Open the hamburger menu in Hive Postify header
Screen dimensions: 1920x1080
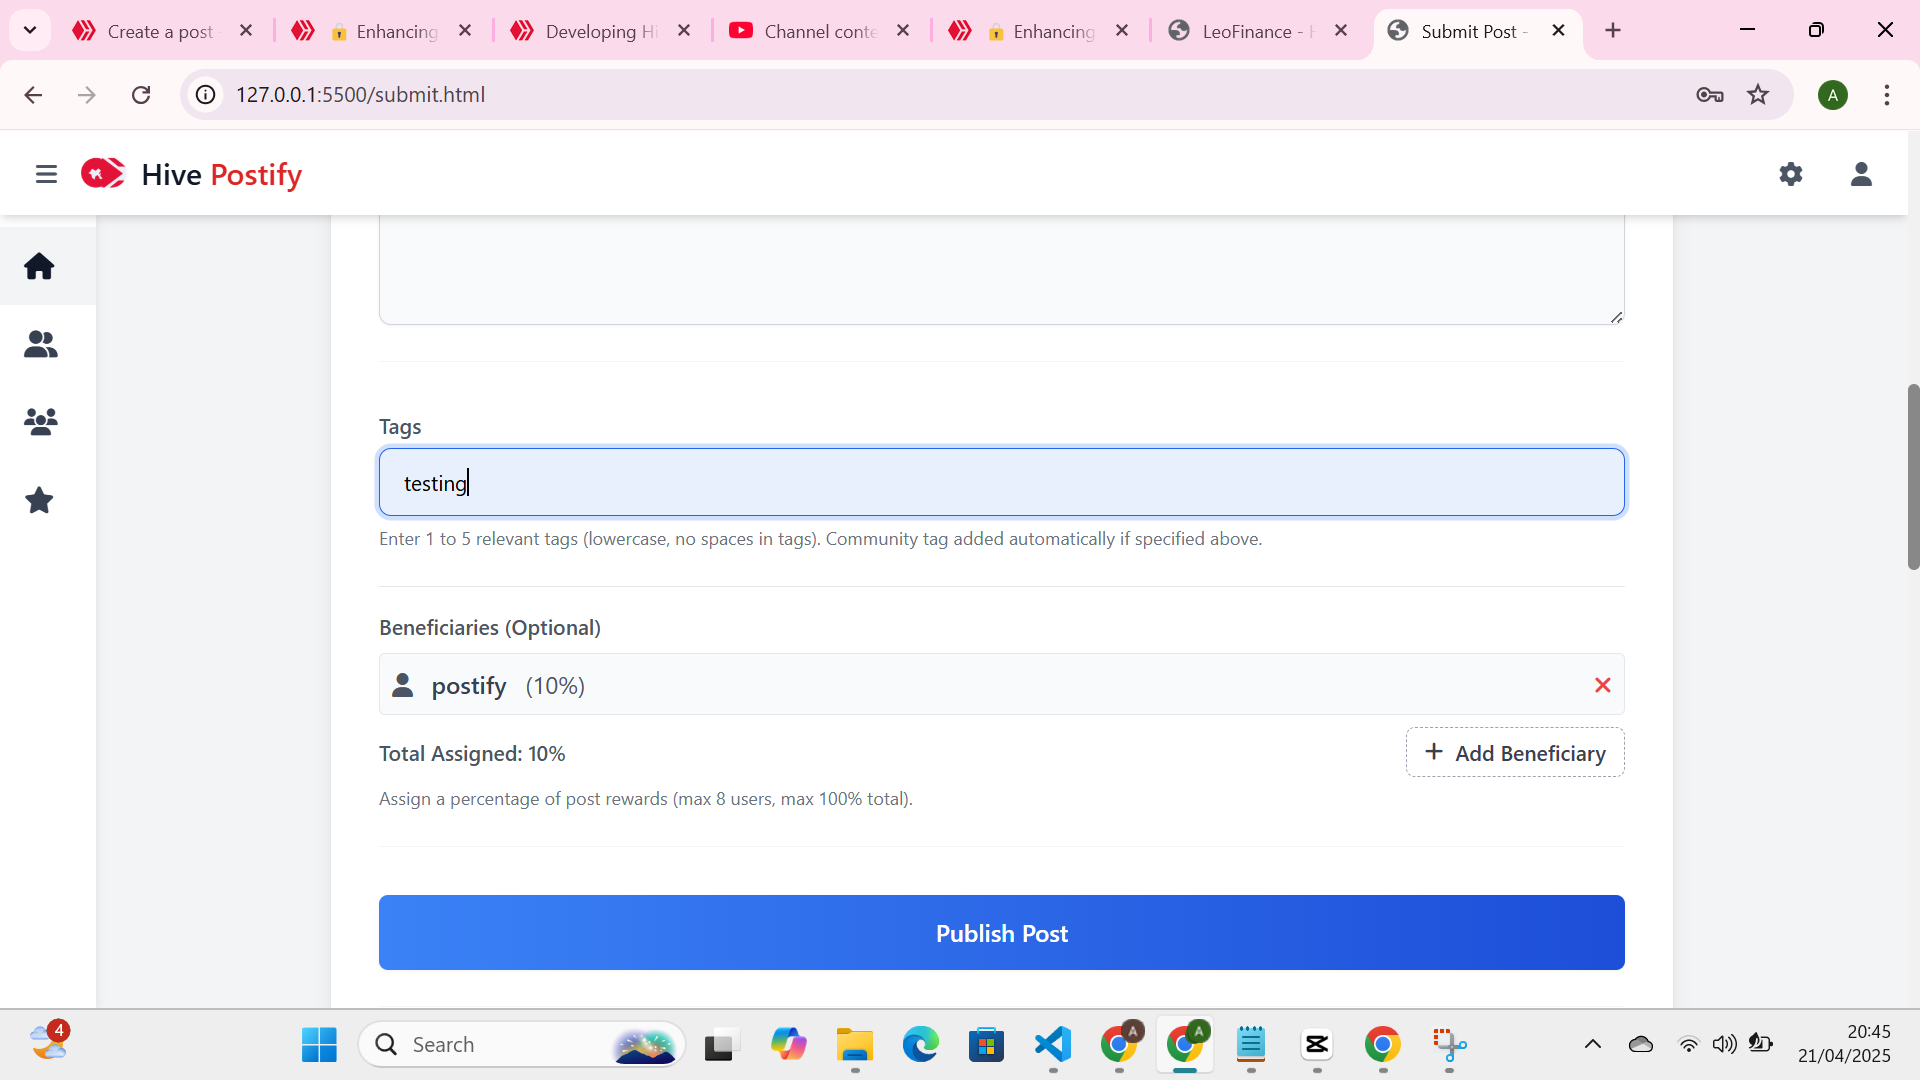coord(46,174)
